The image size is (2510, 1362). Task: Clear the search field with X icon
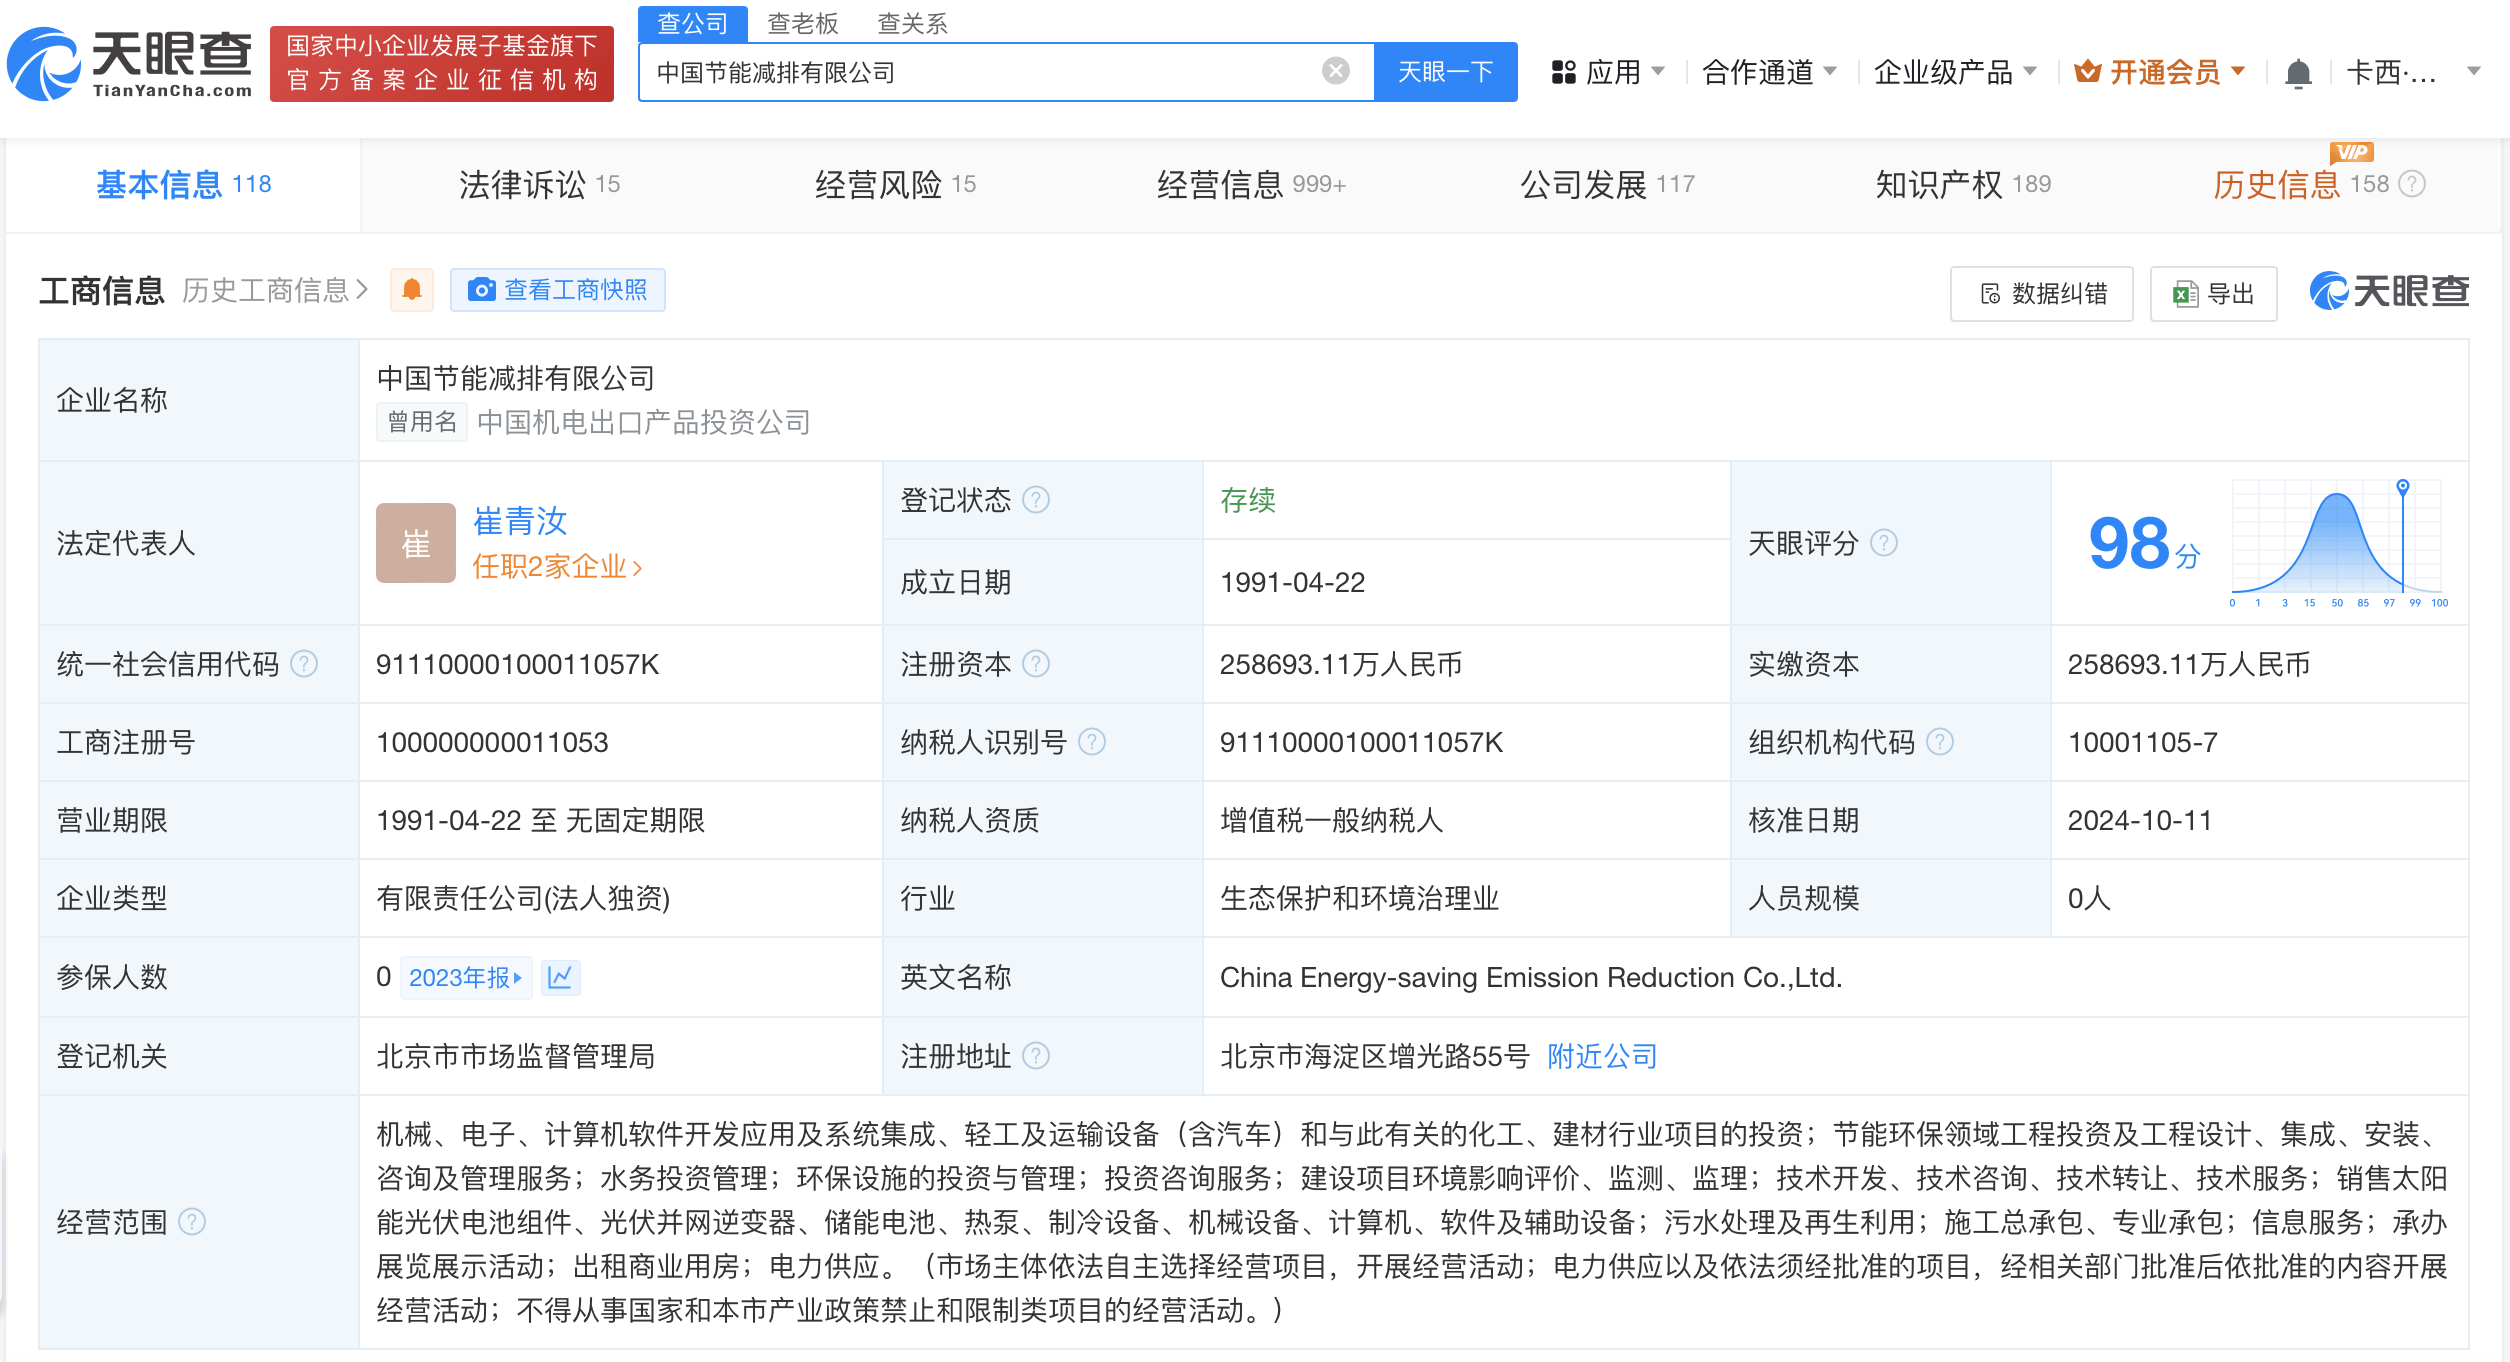1335,71
